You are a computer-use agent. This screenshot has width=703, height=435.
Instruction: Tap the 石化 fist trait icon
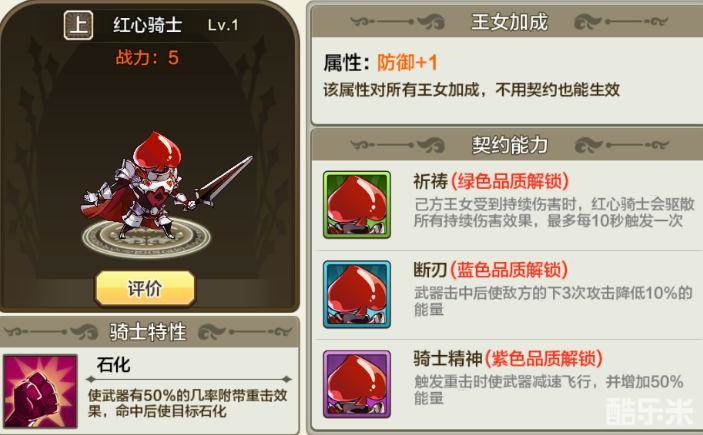[40, 391]
